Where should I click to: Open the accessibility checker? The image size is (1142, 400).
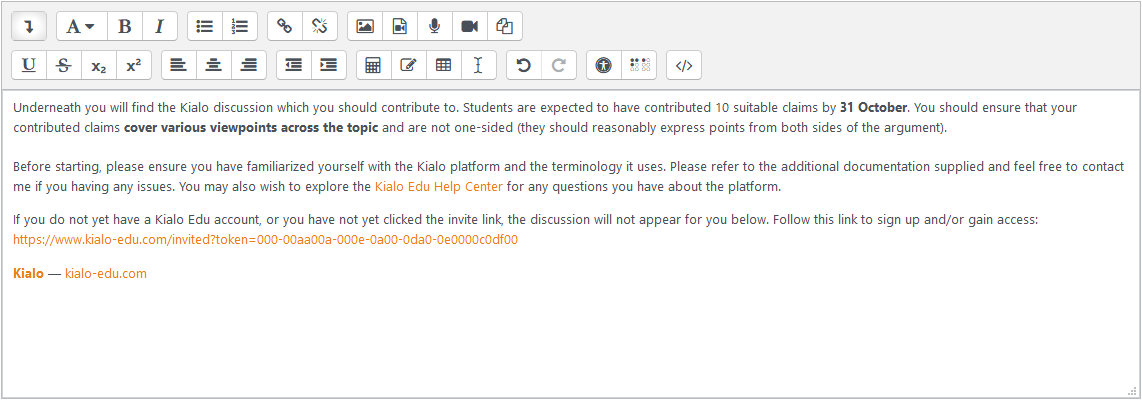click(603, 66)
